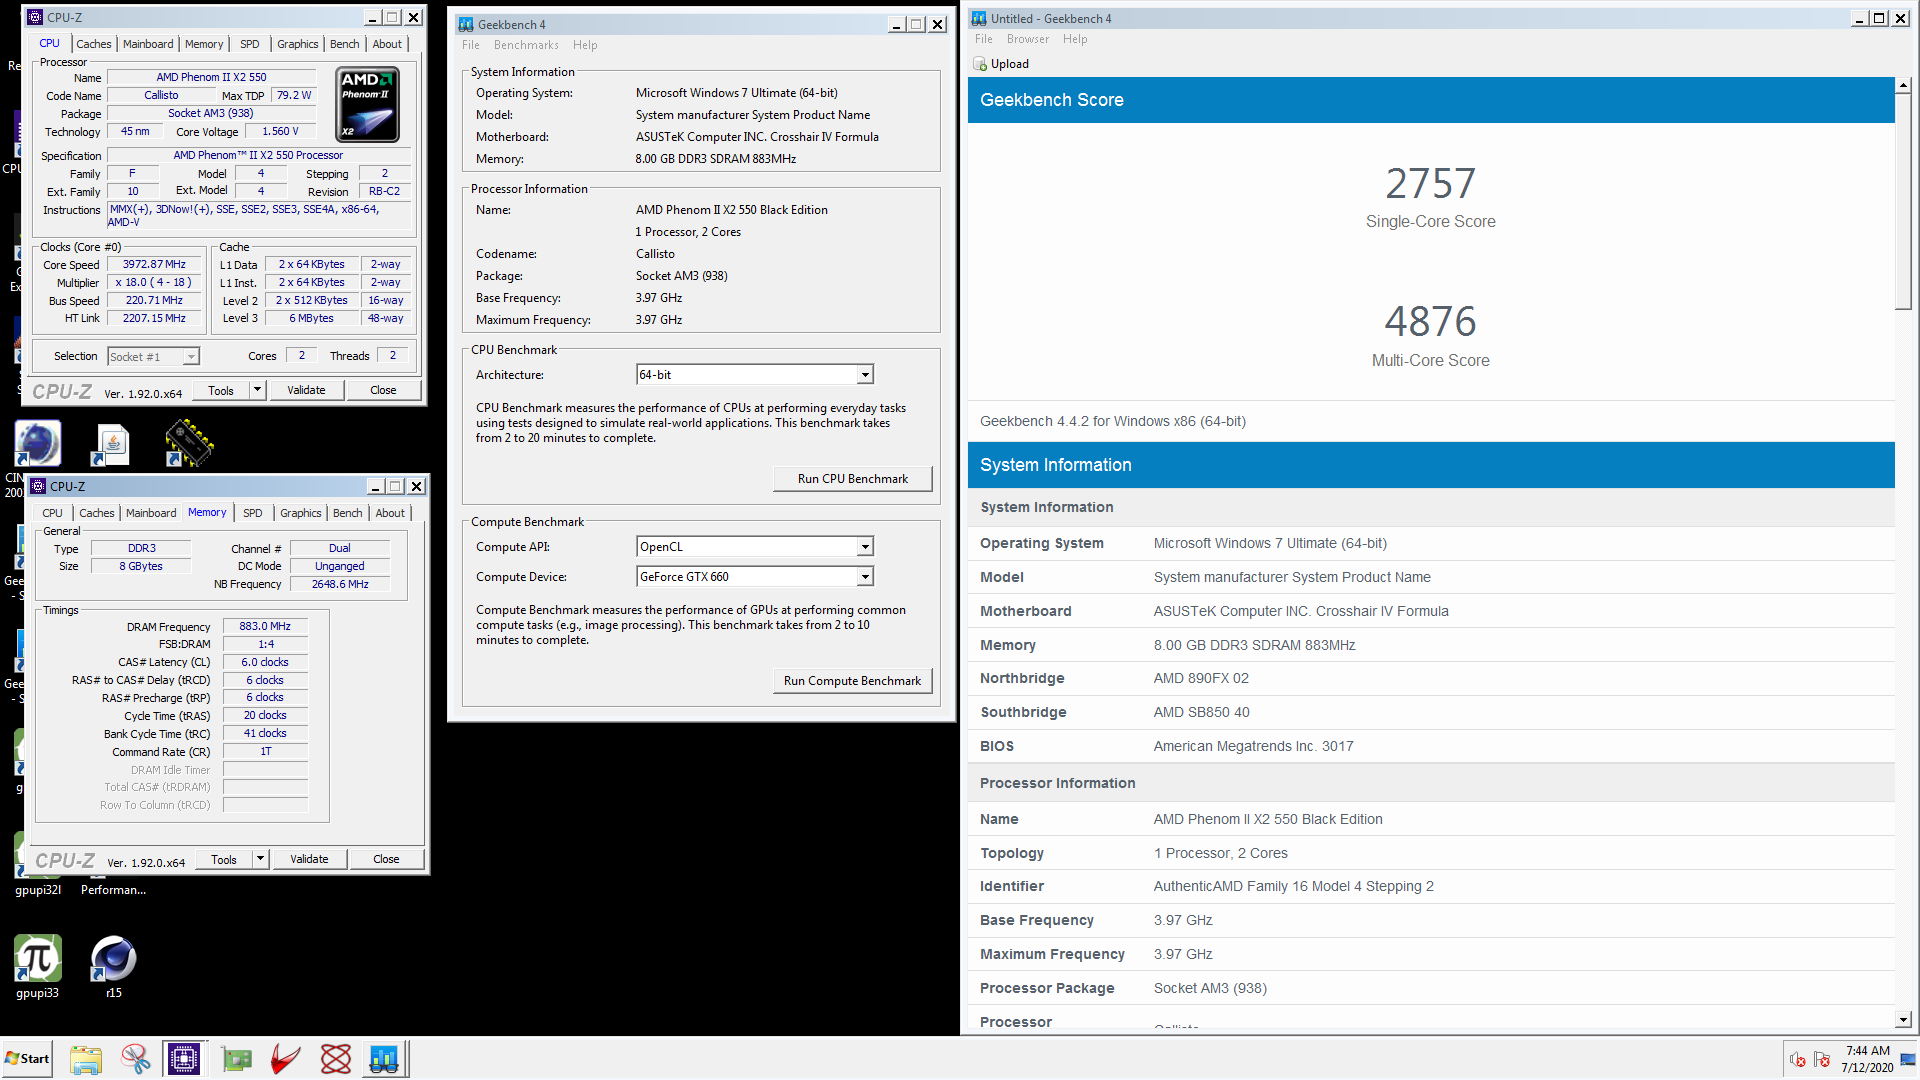Open the memory chip desktop shortcut
Image resolution: width=1920 pixels, height=1080 pixels.
pyautogui.click(x=189, y=444)
